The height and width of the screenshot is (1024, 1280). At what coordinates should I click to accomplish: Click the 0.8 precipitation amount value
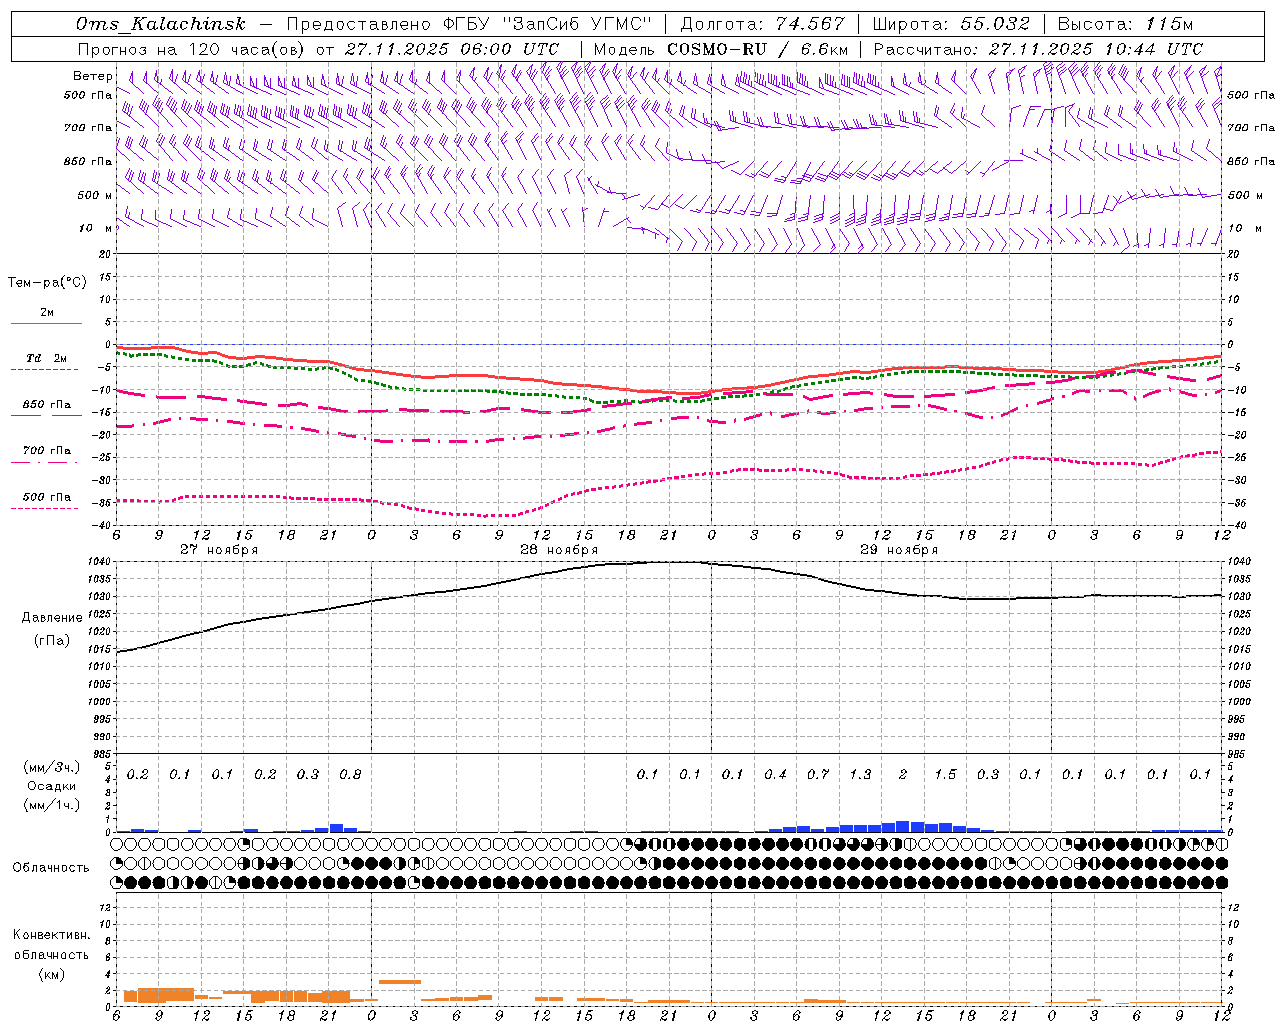click(x=350, y=774)
